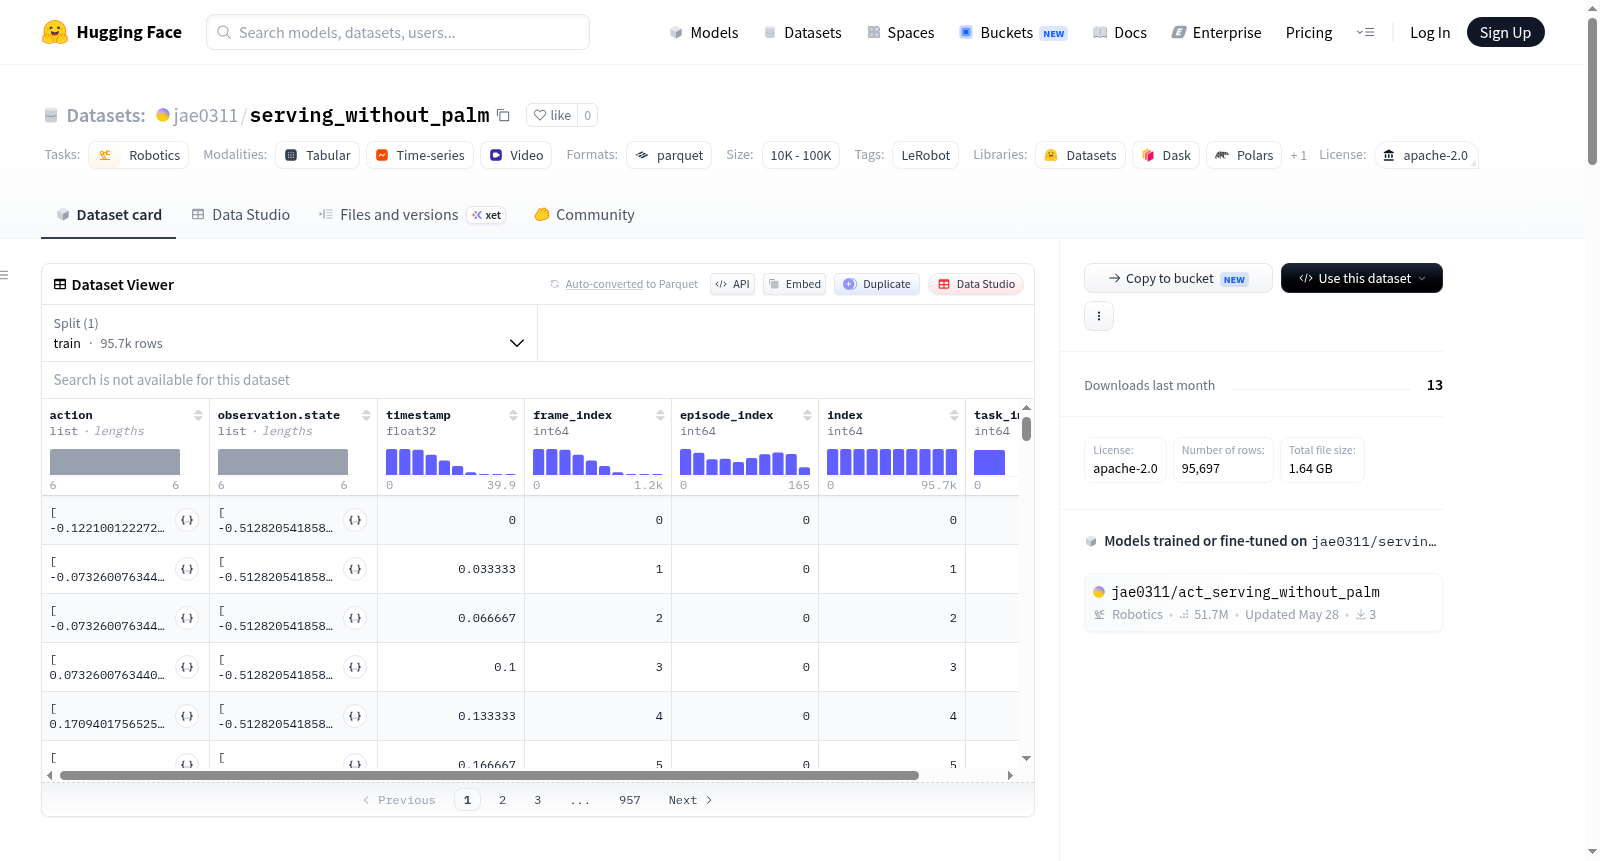Click the table's scroll-right arrow
This screenshot has width=1600, height=861.
pyautogui.click(x=1010, y=775)
